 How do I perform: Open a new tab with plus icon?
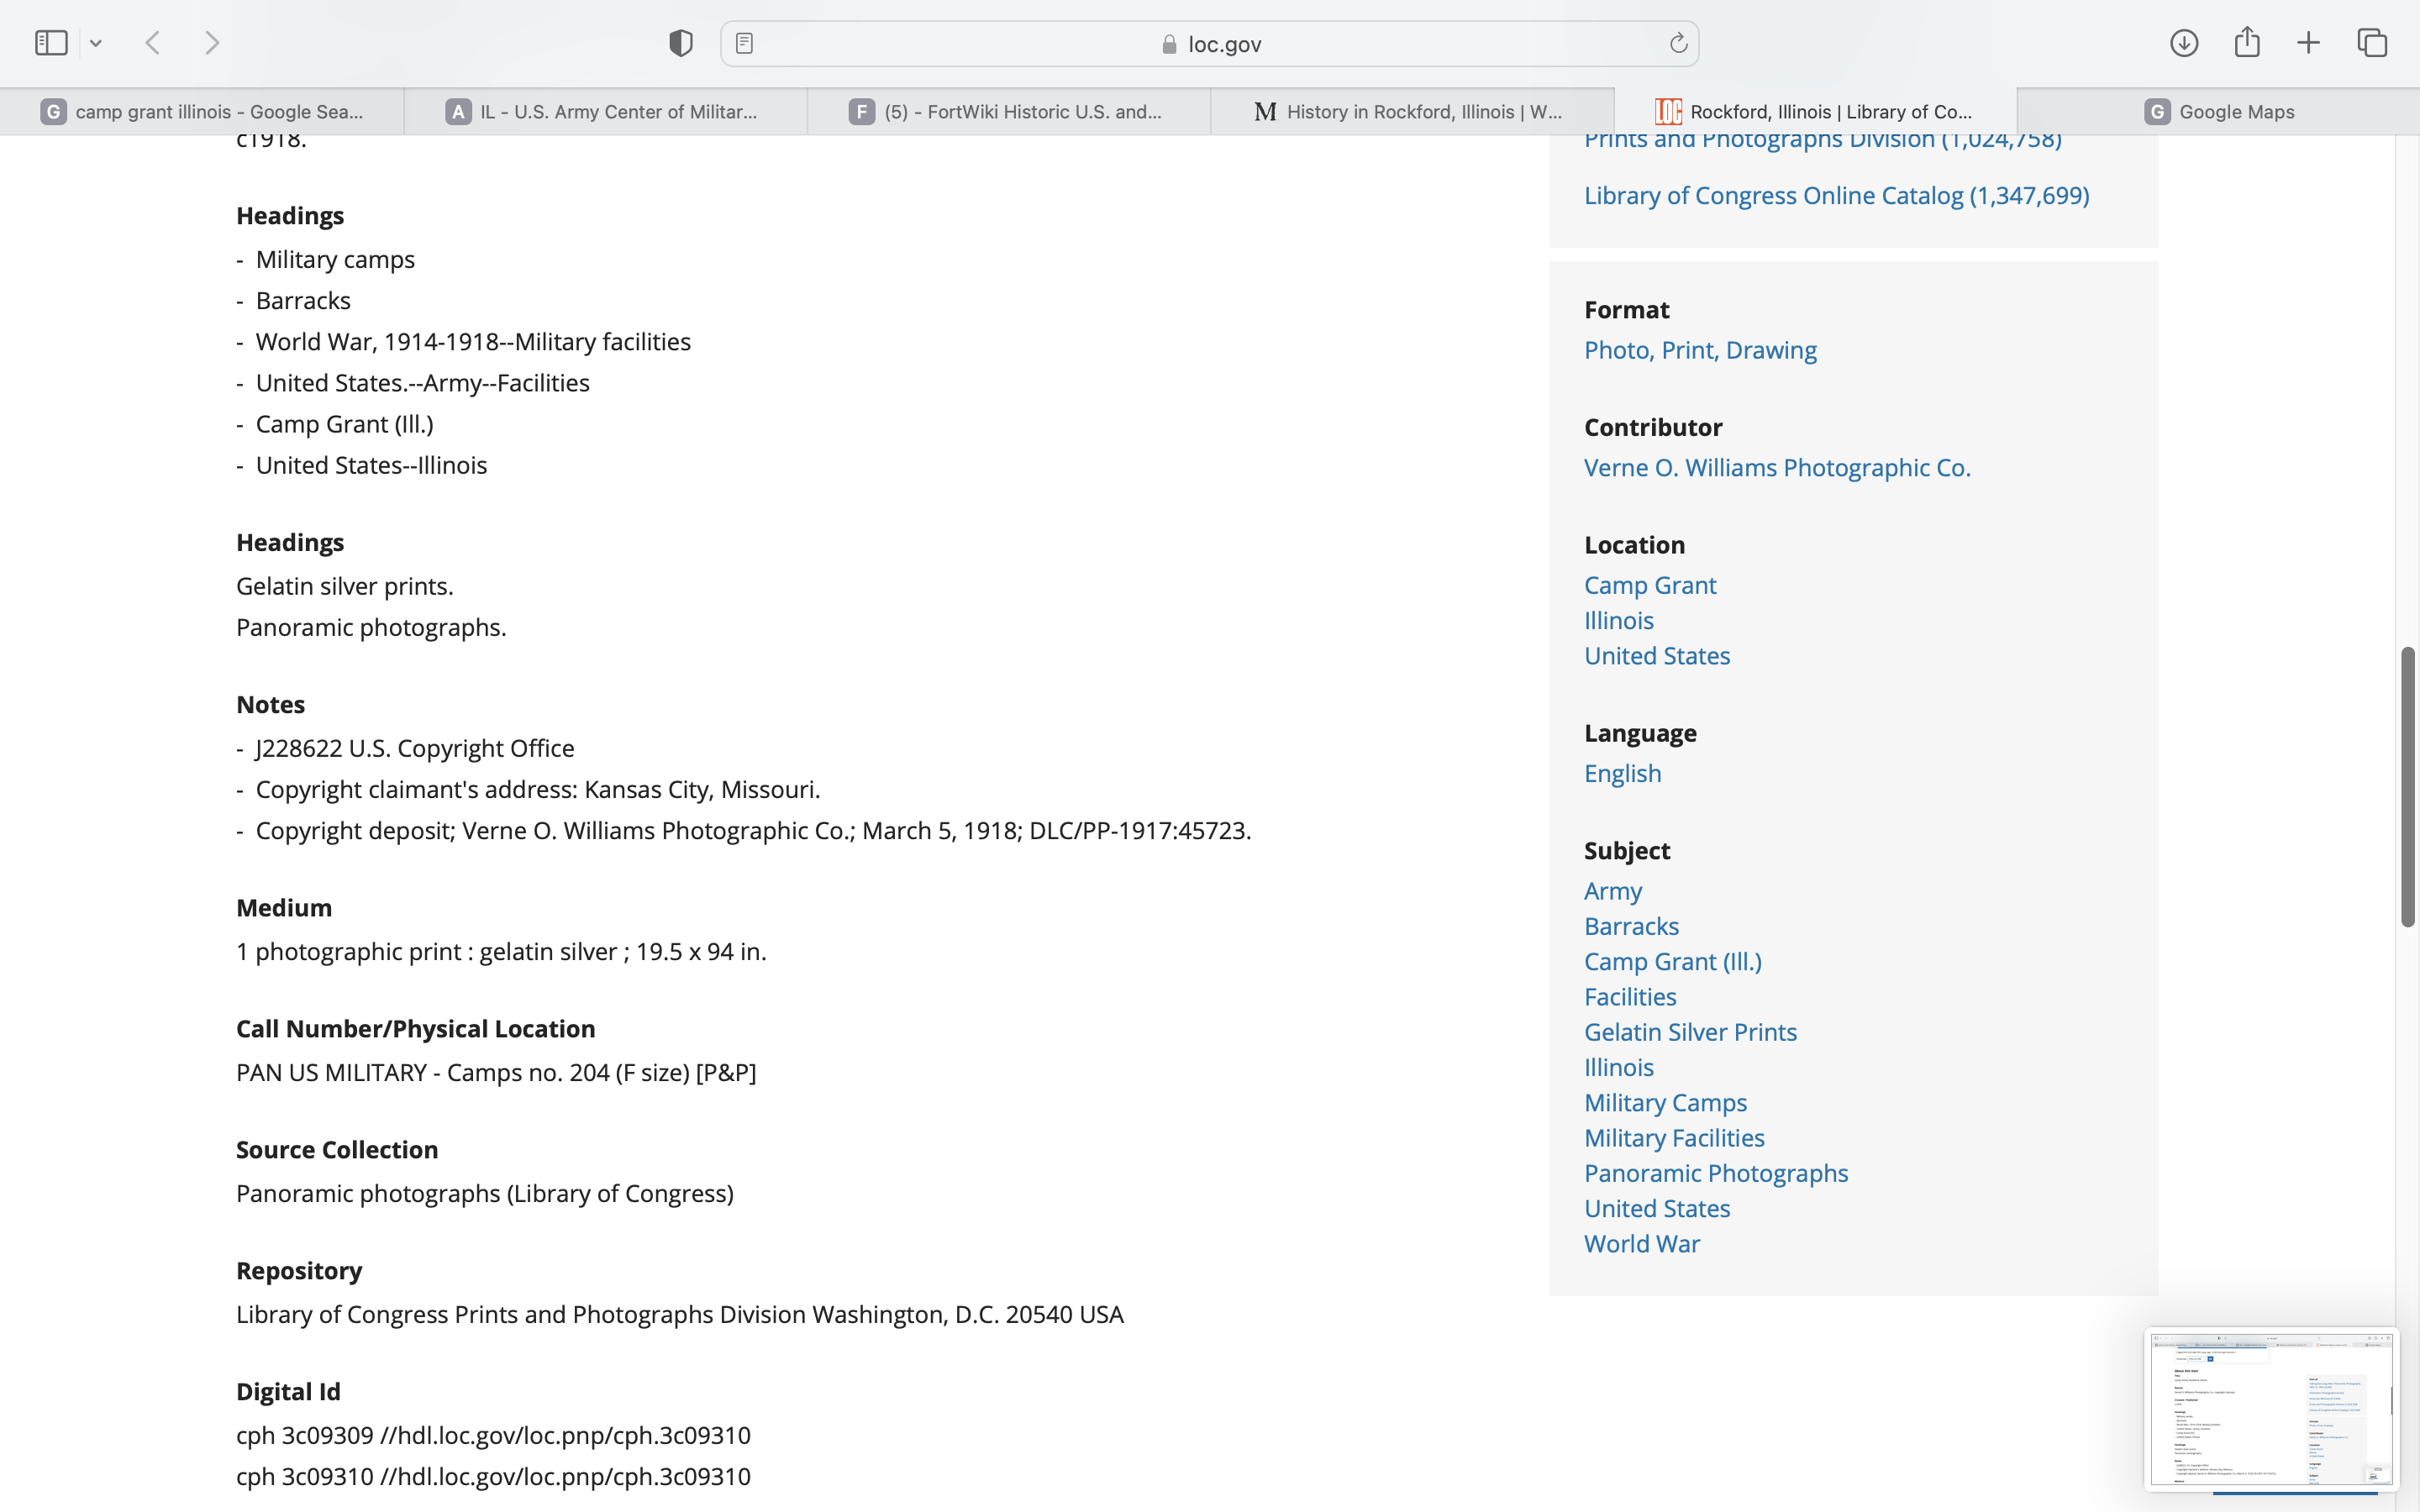2308,43
